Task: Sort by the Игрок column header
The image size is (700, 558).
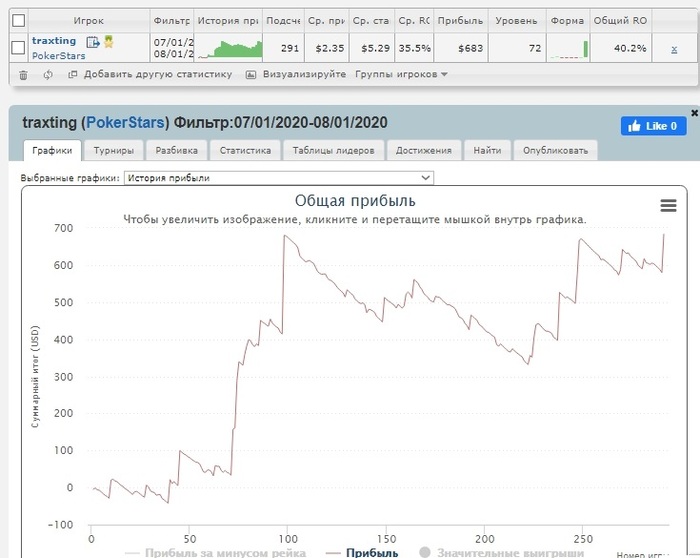Action: pyautogui.click(x=89, y=21)
